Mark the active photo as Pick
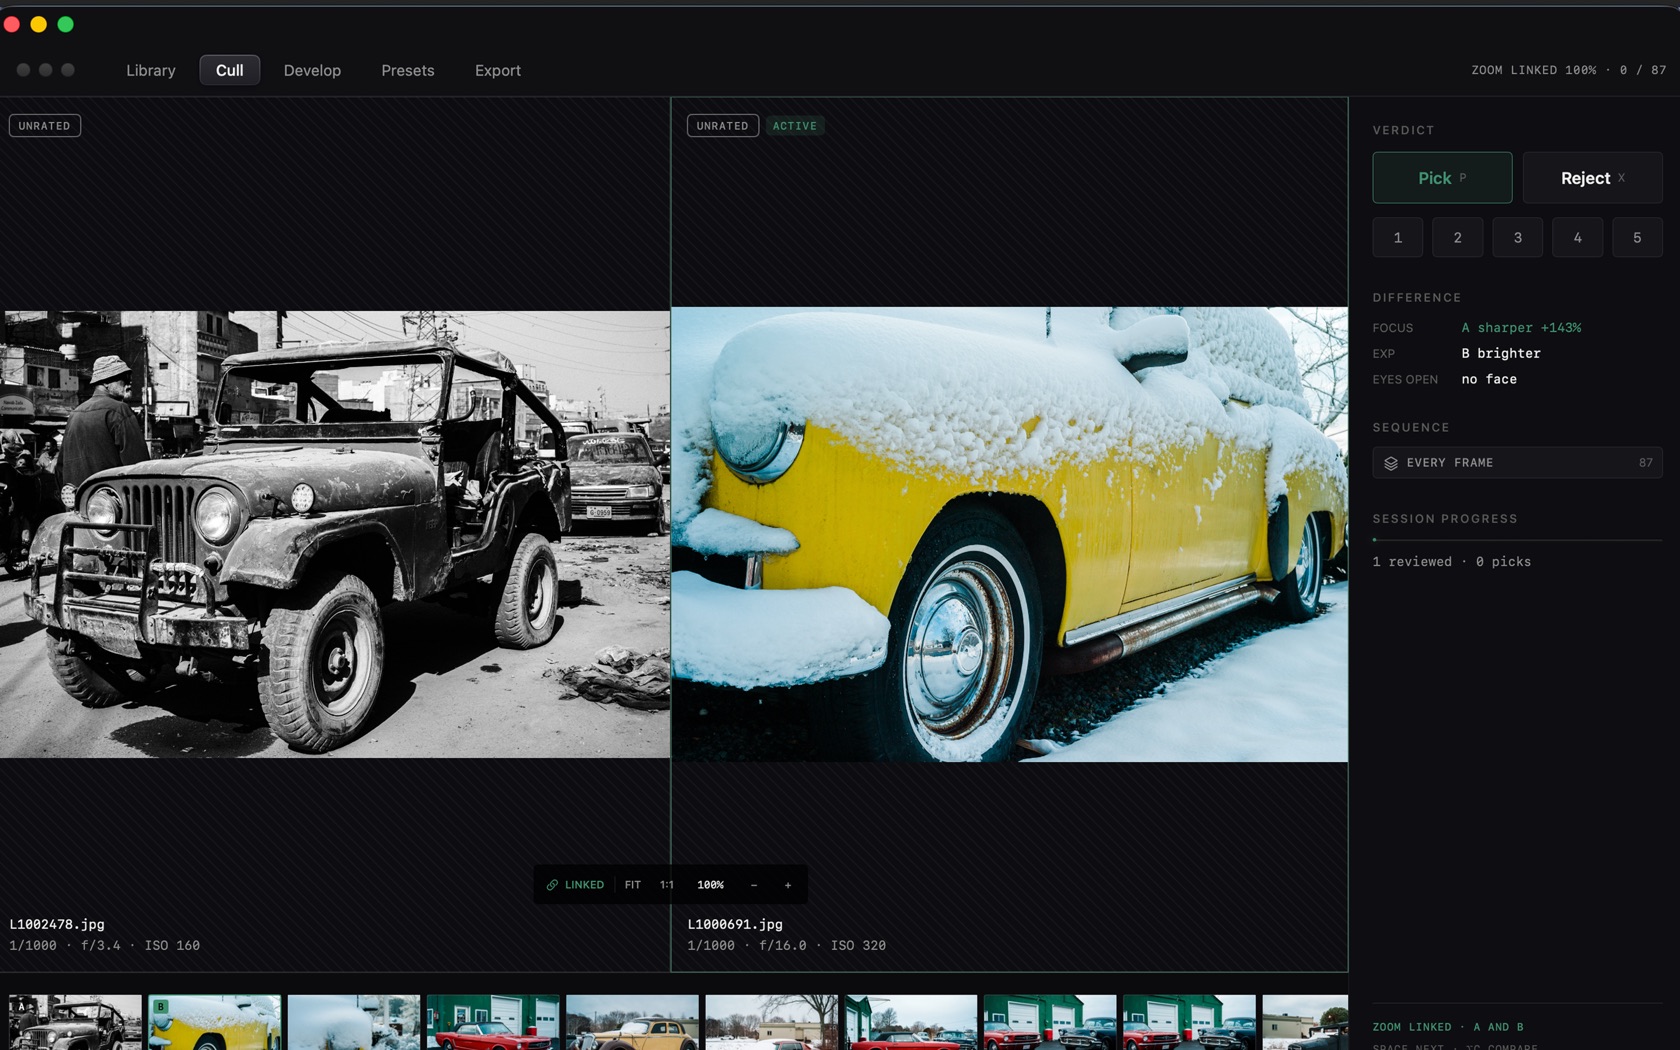The width and height of the screenshot is (1680, 1050). (1442, 178)
